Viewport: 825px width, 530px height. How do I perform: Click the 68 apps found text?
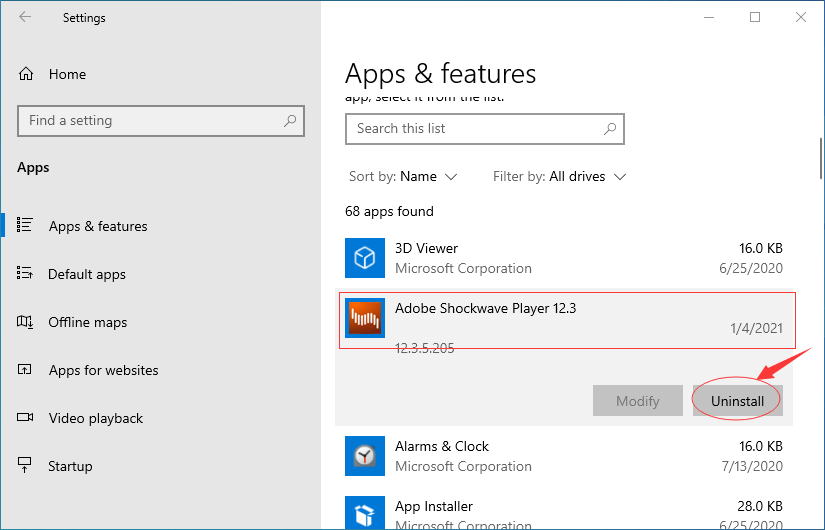click(x=389, y=211)
